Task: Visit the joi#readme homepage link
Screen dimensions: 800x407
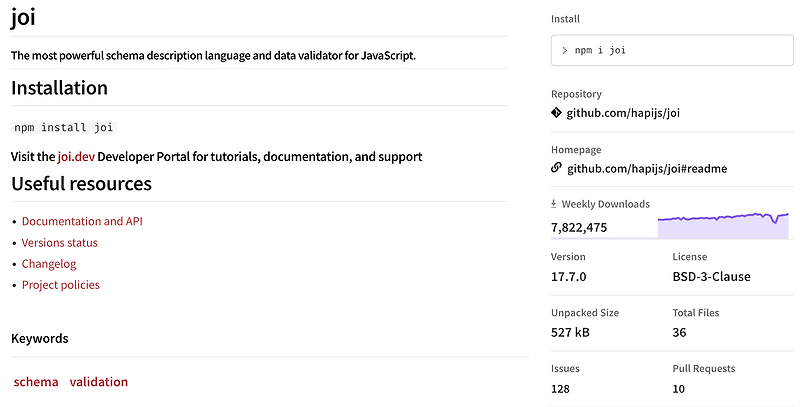Action: 647,168
